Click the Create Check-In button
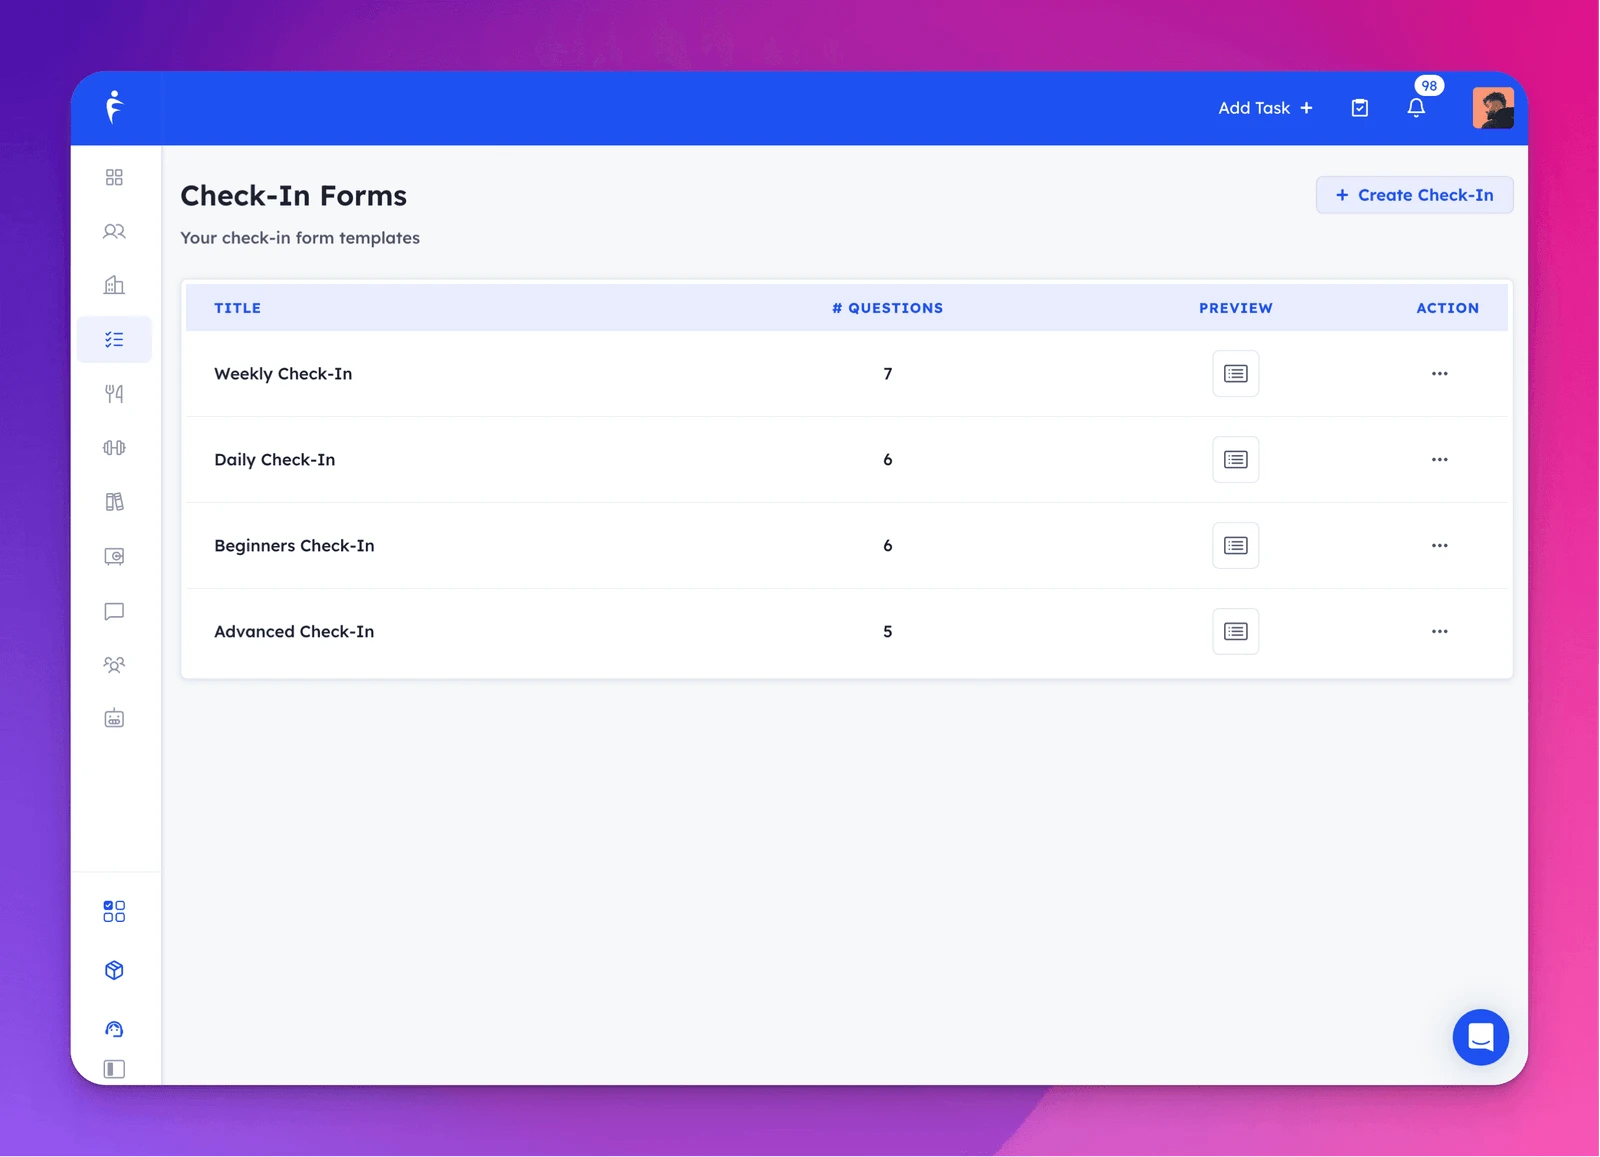This screenshot has width=1600, height=1157. click(x=1414, y=195)
